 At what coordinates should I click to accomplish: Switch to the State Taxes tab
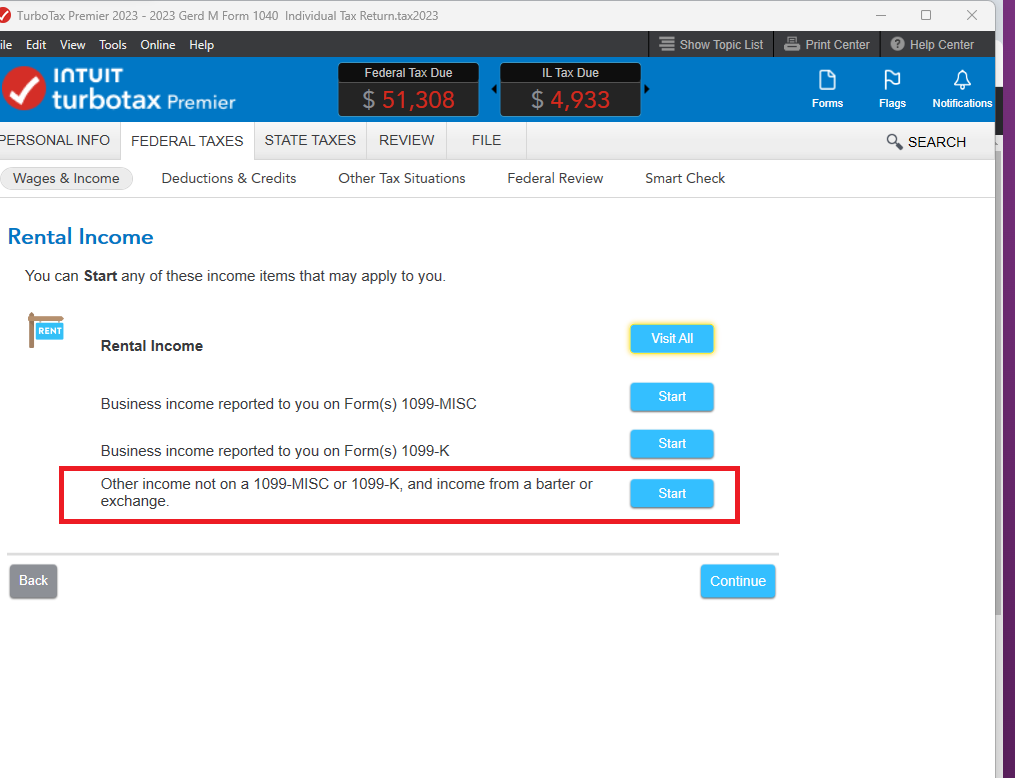pos(310,140)
